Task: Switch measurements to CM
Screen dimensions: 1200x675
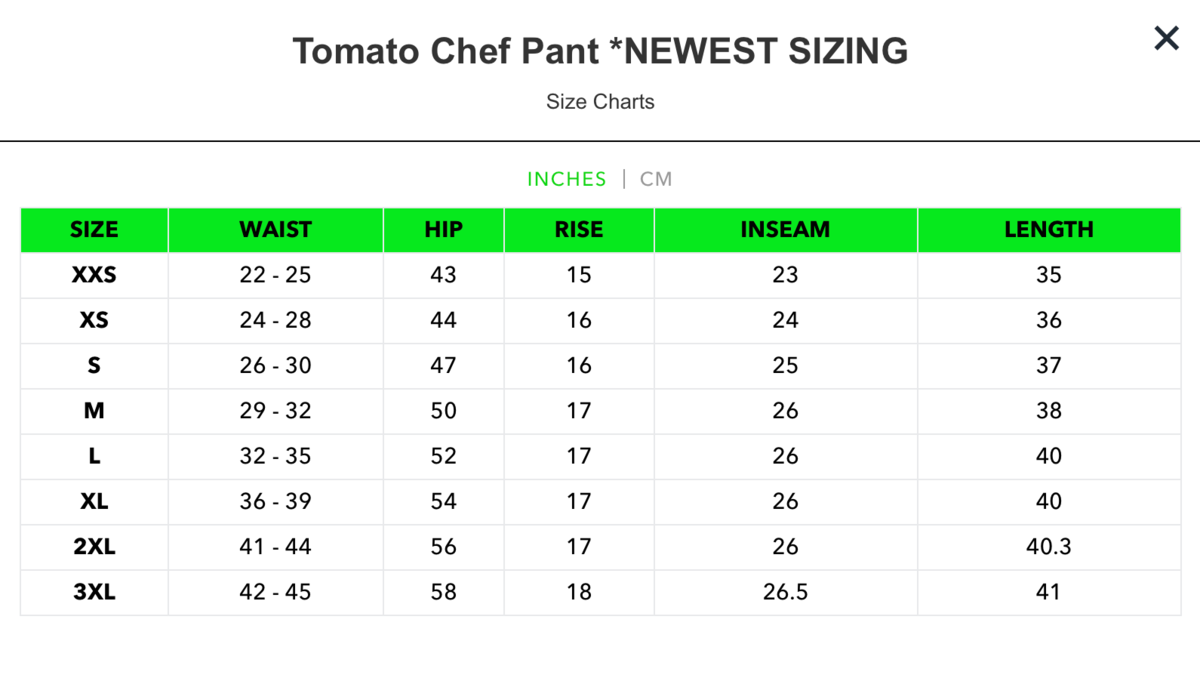Action: point(656,179)
